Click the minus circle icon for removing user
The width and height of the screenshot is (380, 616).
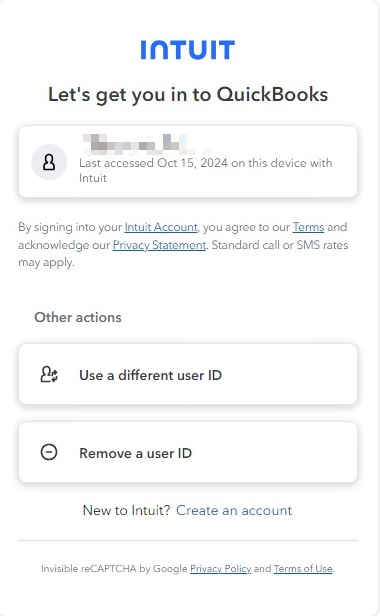pyautogui.click(x=49, y=452)
